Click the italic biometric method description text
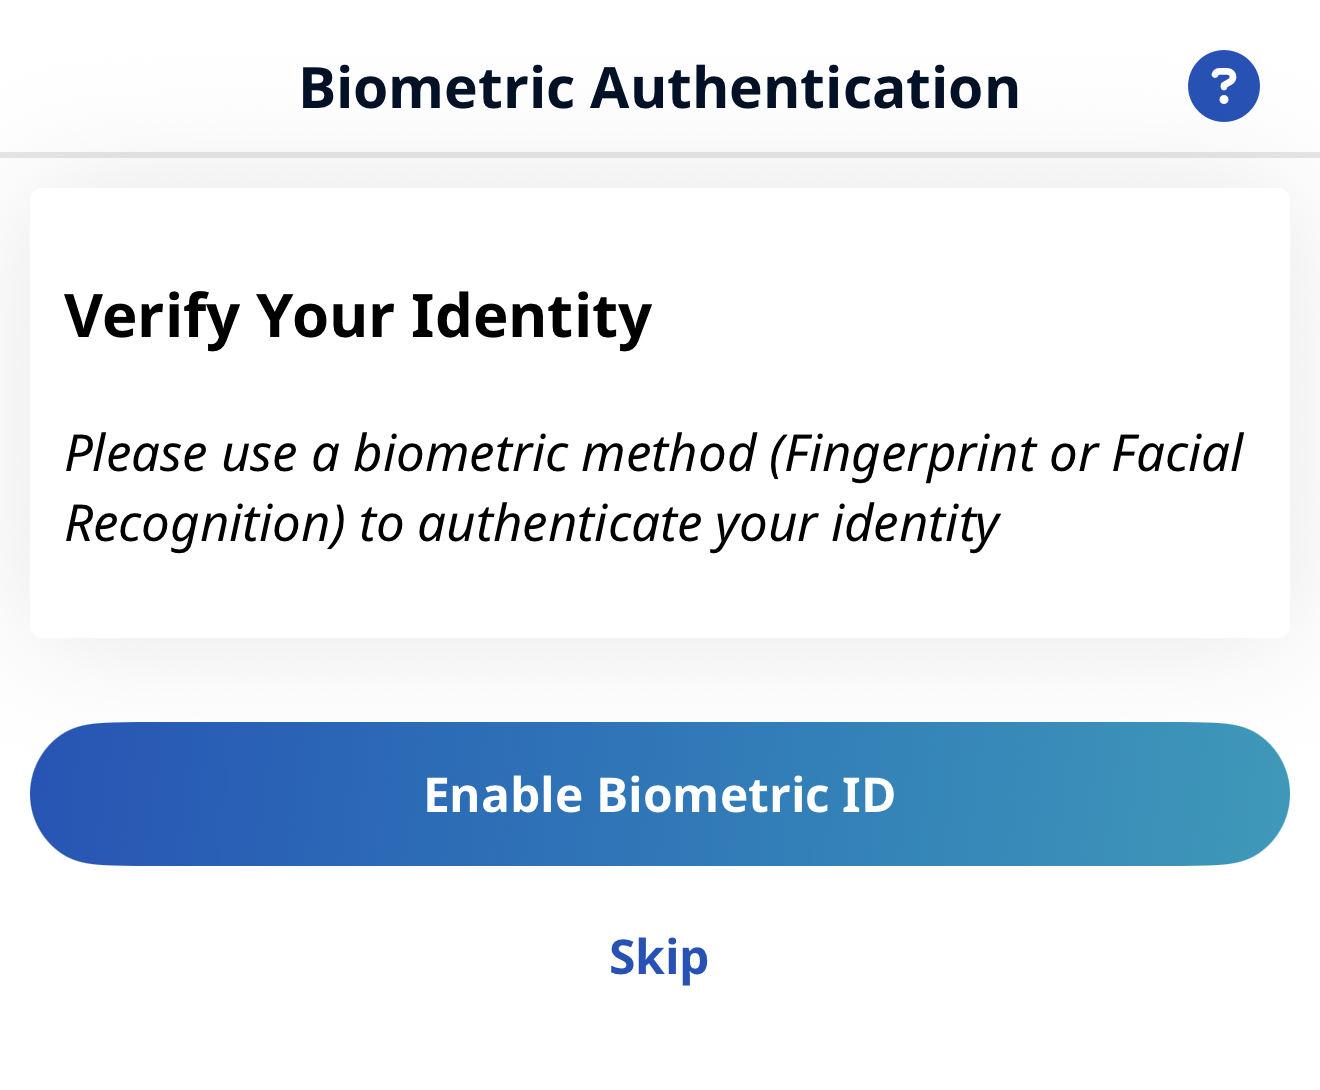This screenshot has height=1090, width=1320. pos(654,488)
